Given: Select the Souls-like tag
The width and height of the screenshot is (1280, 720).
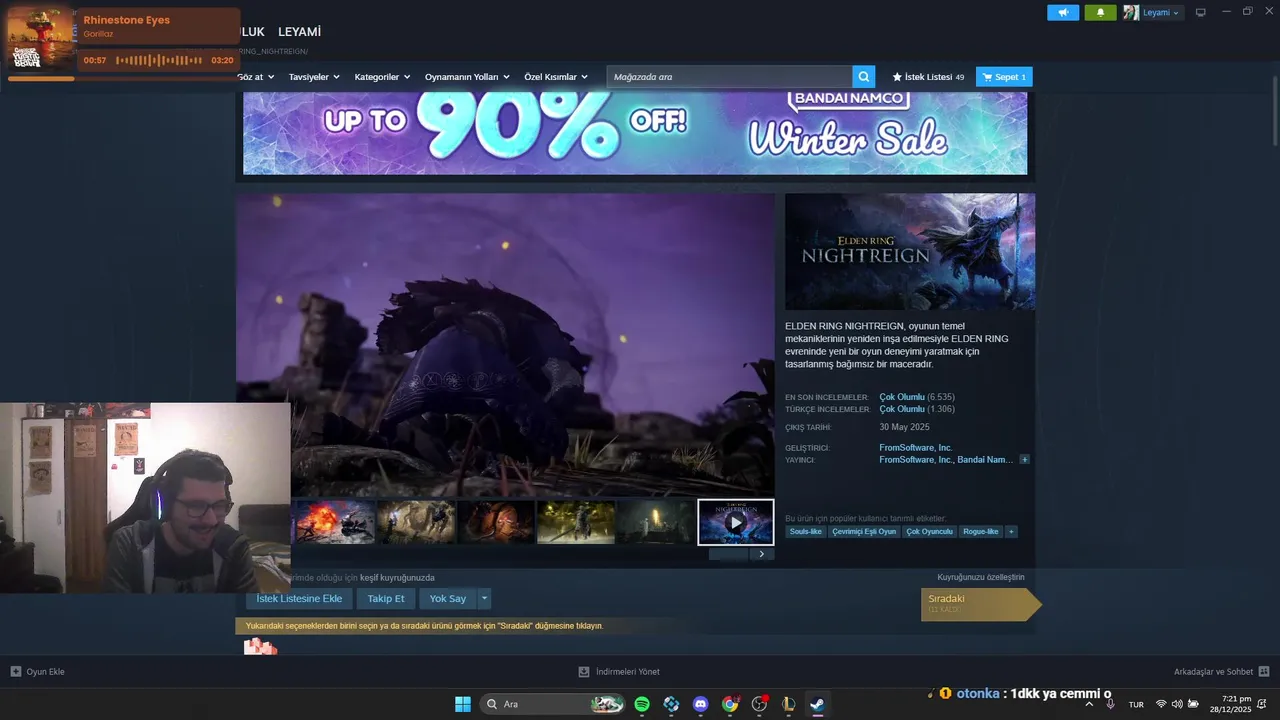Looking at the screenshot, I should tap(805, 532).
